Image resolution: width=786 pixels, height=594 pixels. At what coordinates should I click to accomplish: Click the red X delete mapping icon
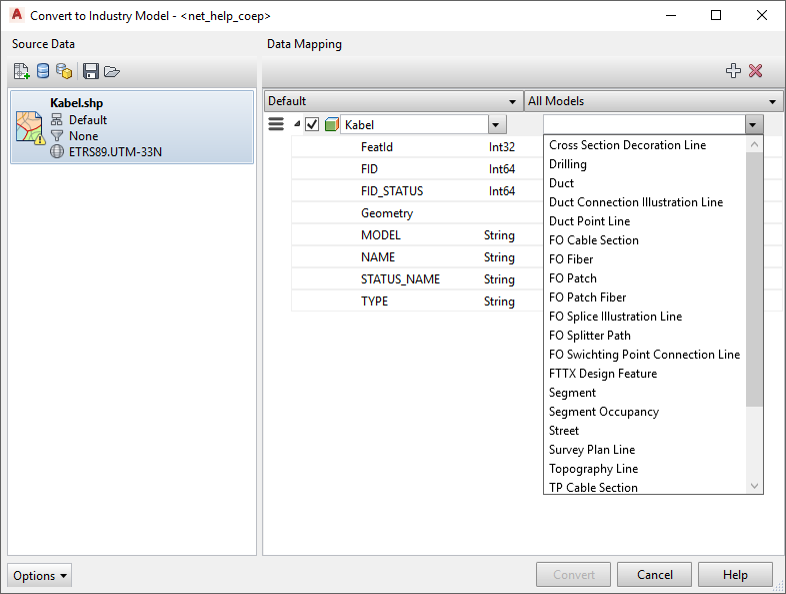pyautogui.click(x=756, y=71)
